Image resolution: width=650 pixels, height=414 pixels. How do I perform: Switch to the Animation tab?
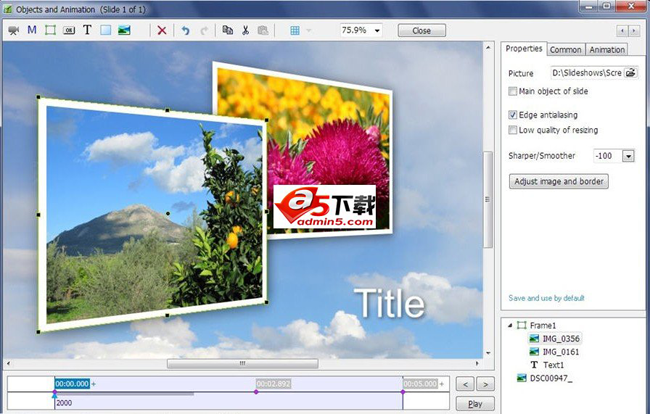[x=606, y=49]
